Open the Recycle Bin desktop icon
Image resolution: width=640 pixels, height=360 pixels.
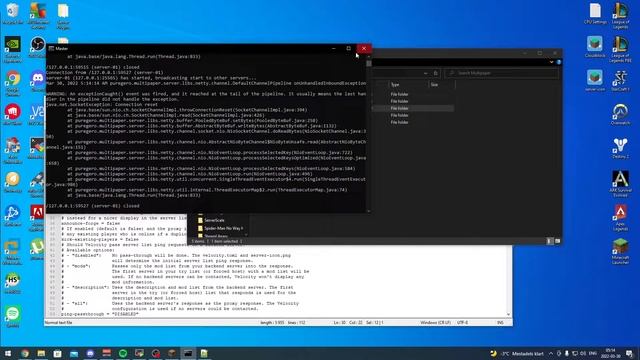[x=13, y=13]
